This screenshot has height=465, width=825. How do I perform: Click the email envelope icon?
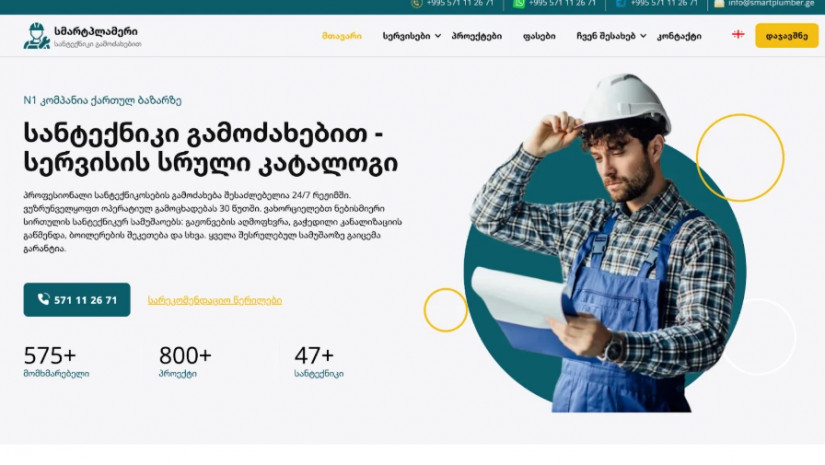coord(719,3)
